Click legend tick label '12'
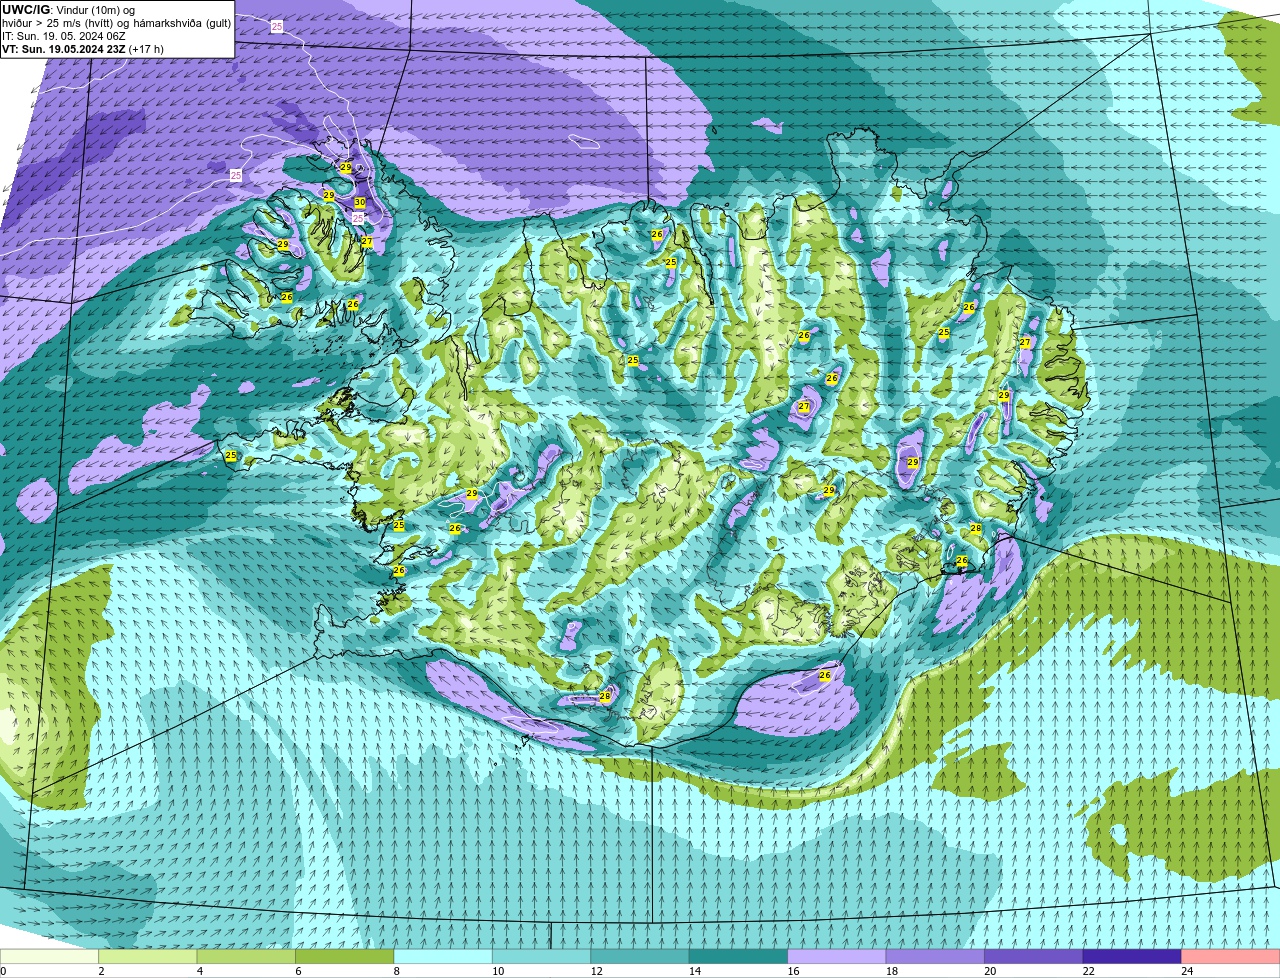 click(x=596, y=971)
